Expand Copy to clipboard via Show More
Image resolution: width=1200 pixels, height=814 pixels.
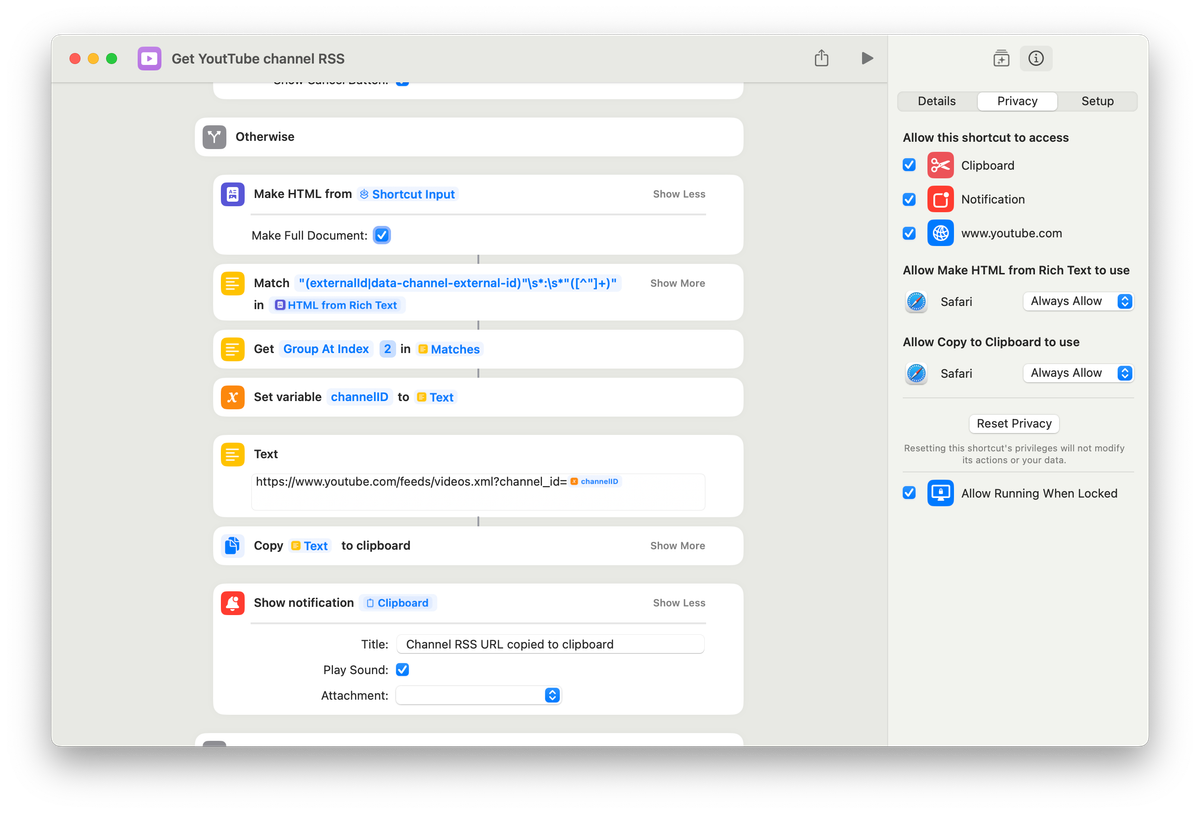click(677, 545)
